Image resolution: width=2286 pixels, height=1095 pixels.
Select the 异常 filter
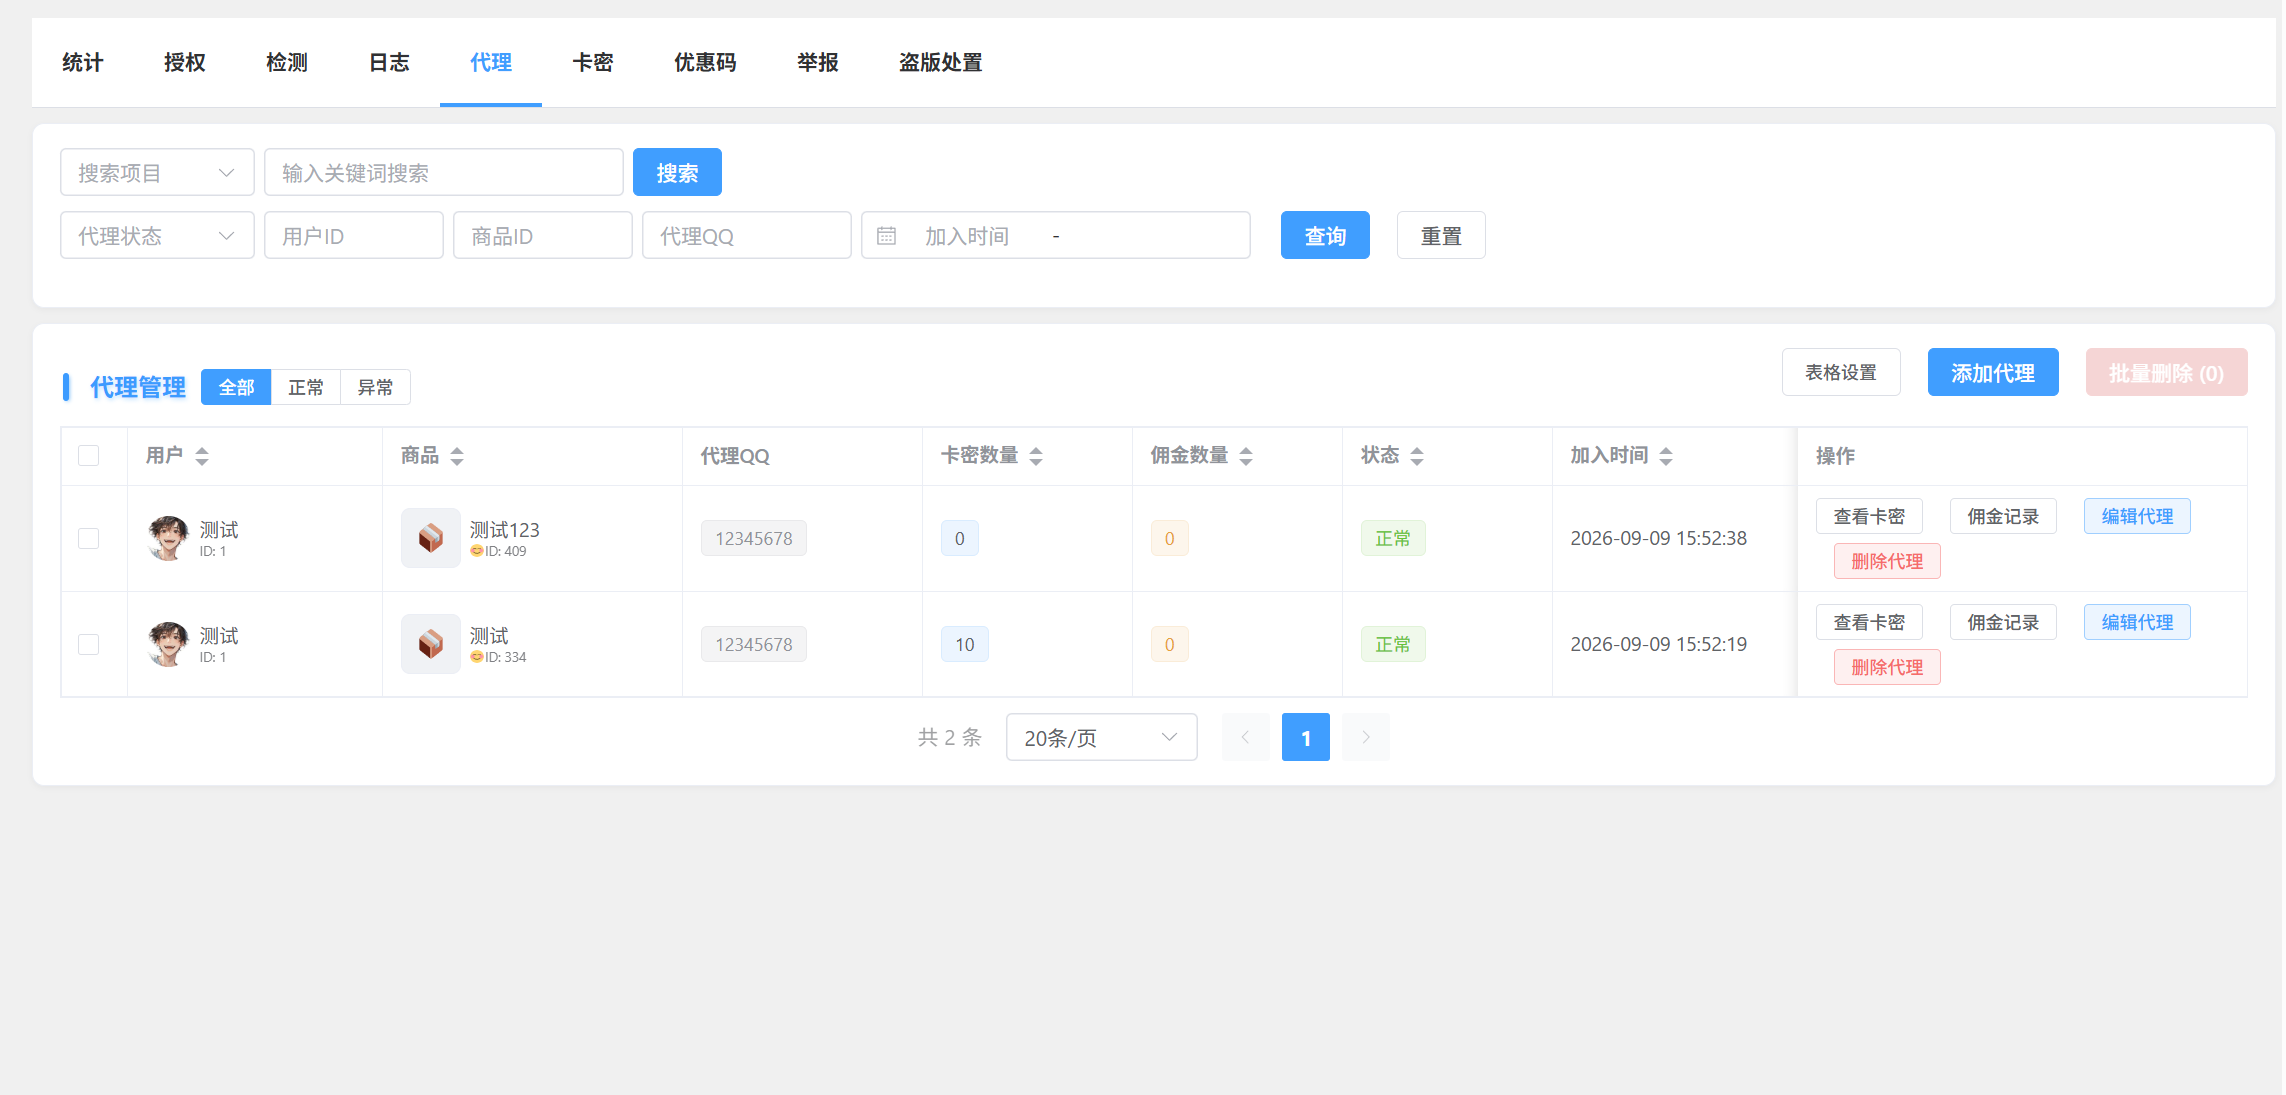[x=376, y=387]
